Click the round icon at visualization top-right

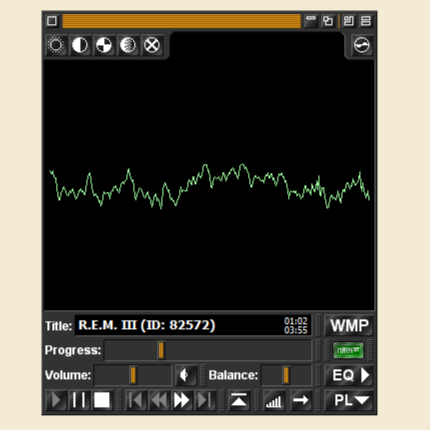[x=362, y=45]
